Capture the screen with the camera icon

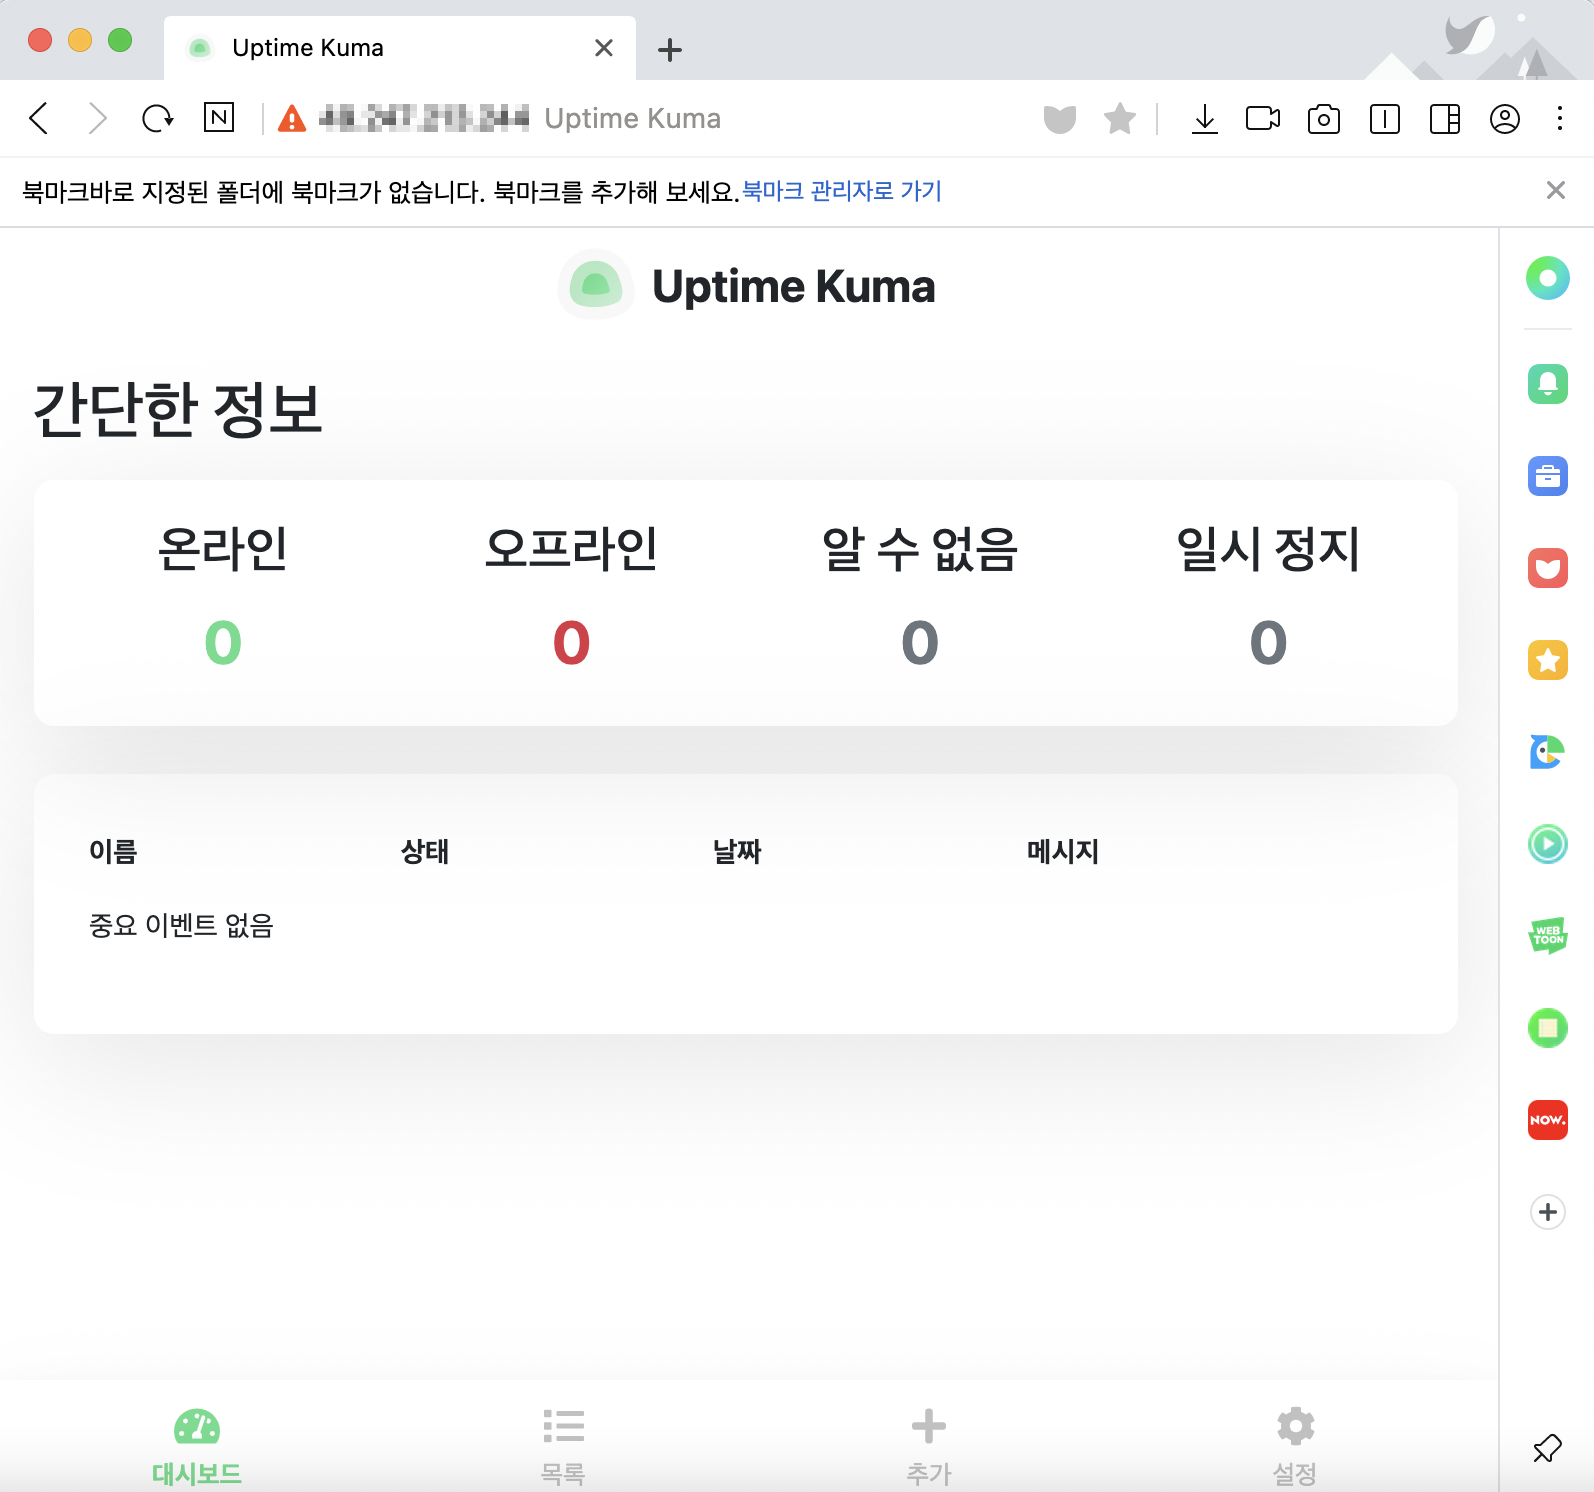[1324, 119]
